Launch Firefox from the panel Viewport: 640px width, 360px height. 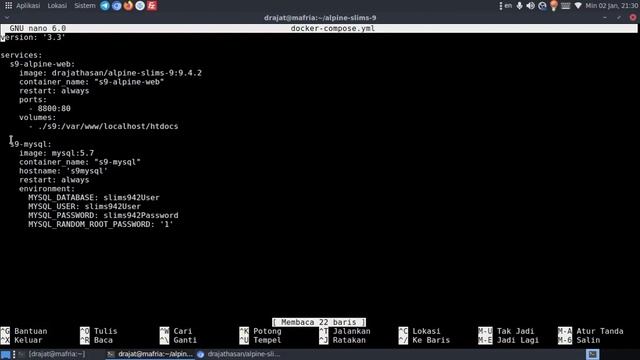click(128, 6)
